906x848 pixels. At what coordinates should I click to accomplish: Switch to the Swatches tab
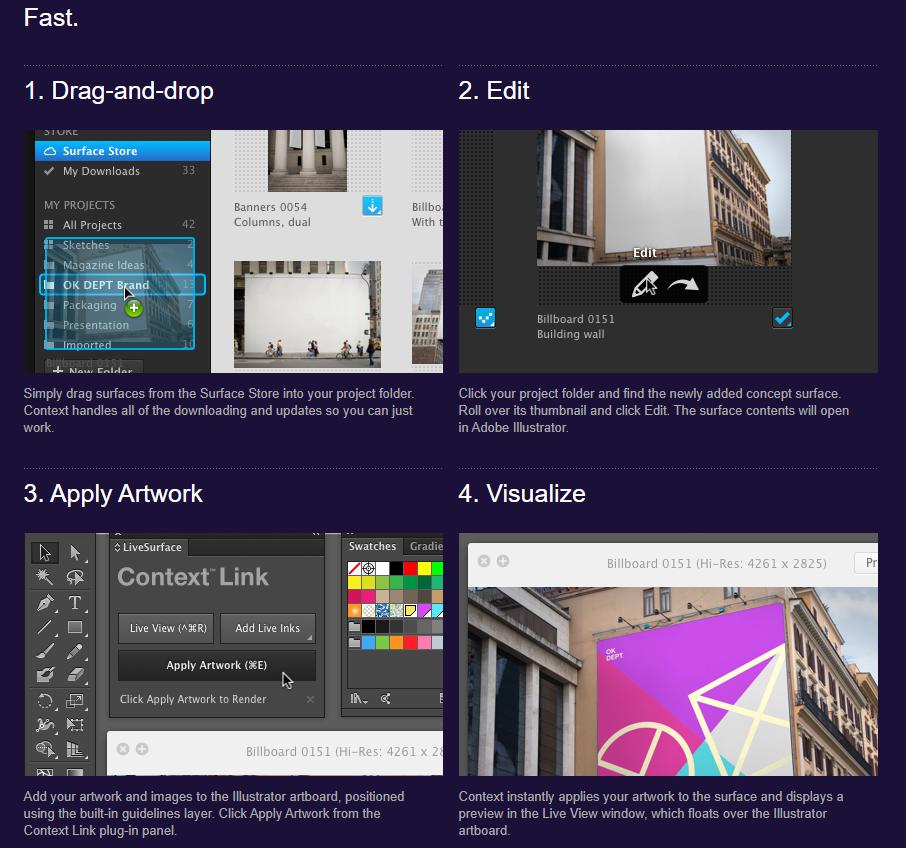point(372,546)
